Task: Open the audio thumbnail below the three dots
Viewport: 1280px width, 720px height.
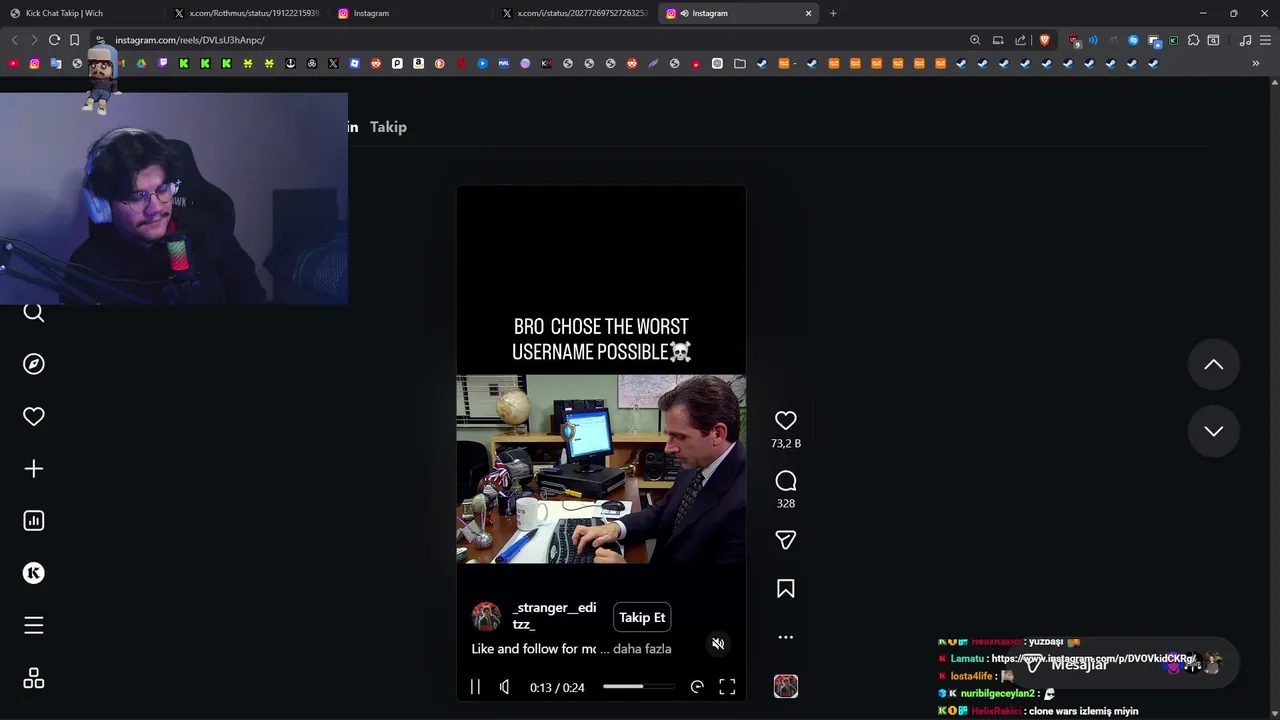Action: (786, 686)
